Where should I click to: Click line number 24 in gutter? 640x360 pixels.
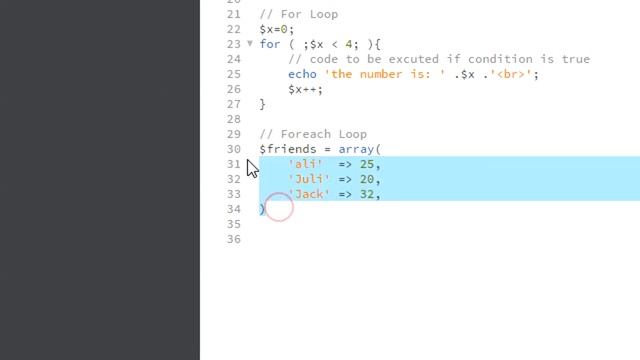click(x=234, y=59)
